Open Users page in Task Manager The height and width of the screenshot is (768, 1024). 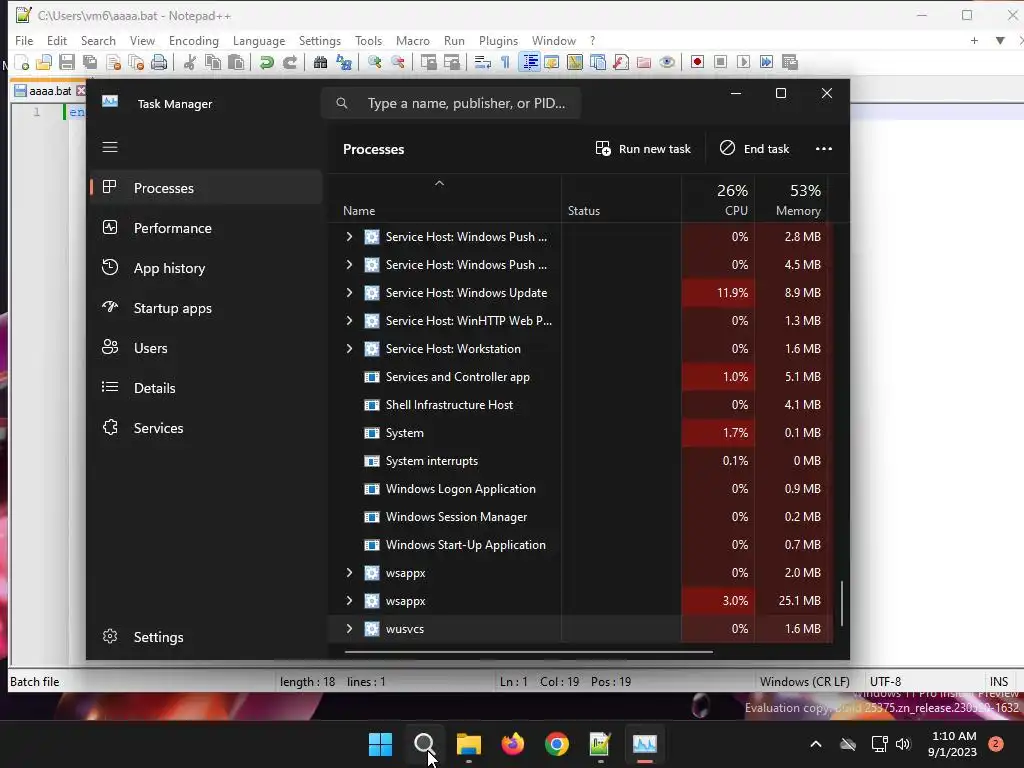pos(204,348)
